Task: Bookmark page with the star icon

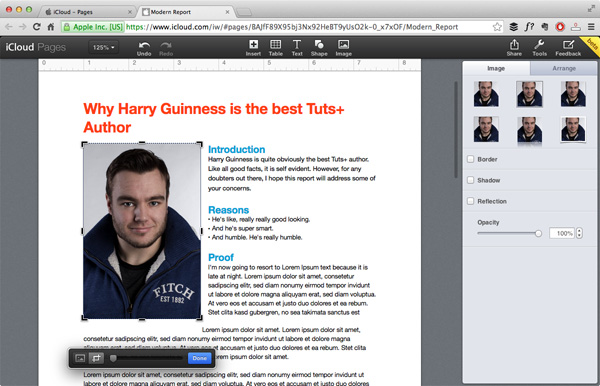Action: pos(497,27)
